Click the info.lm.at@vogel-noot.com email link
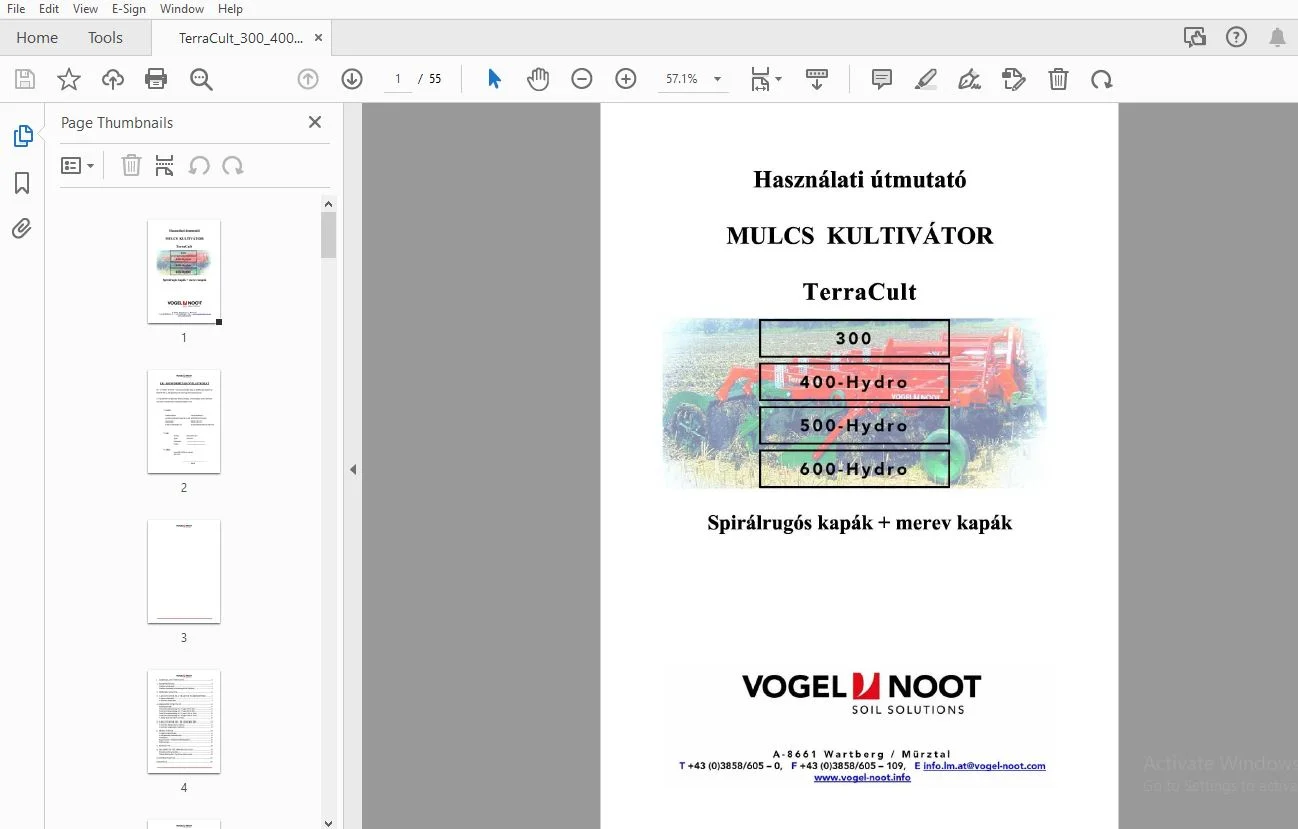The image size is (1298, 829). [984, 766]
